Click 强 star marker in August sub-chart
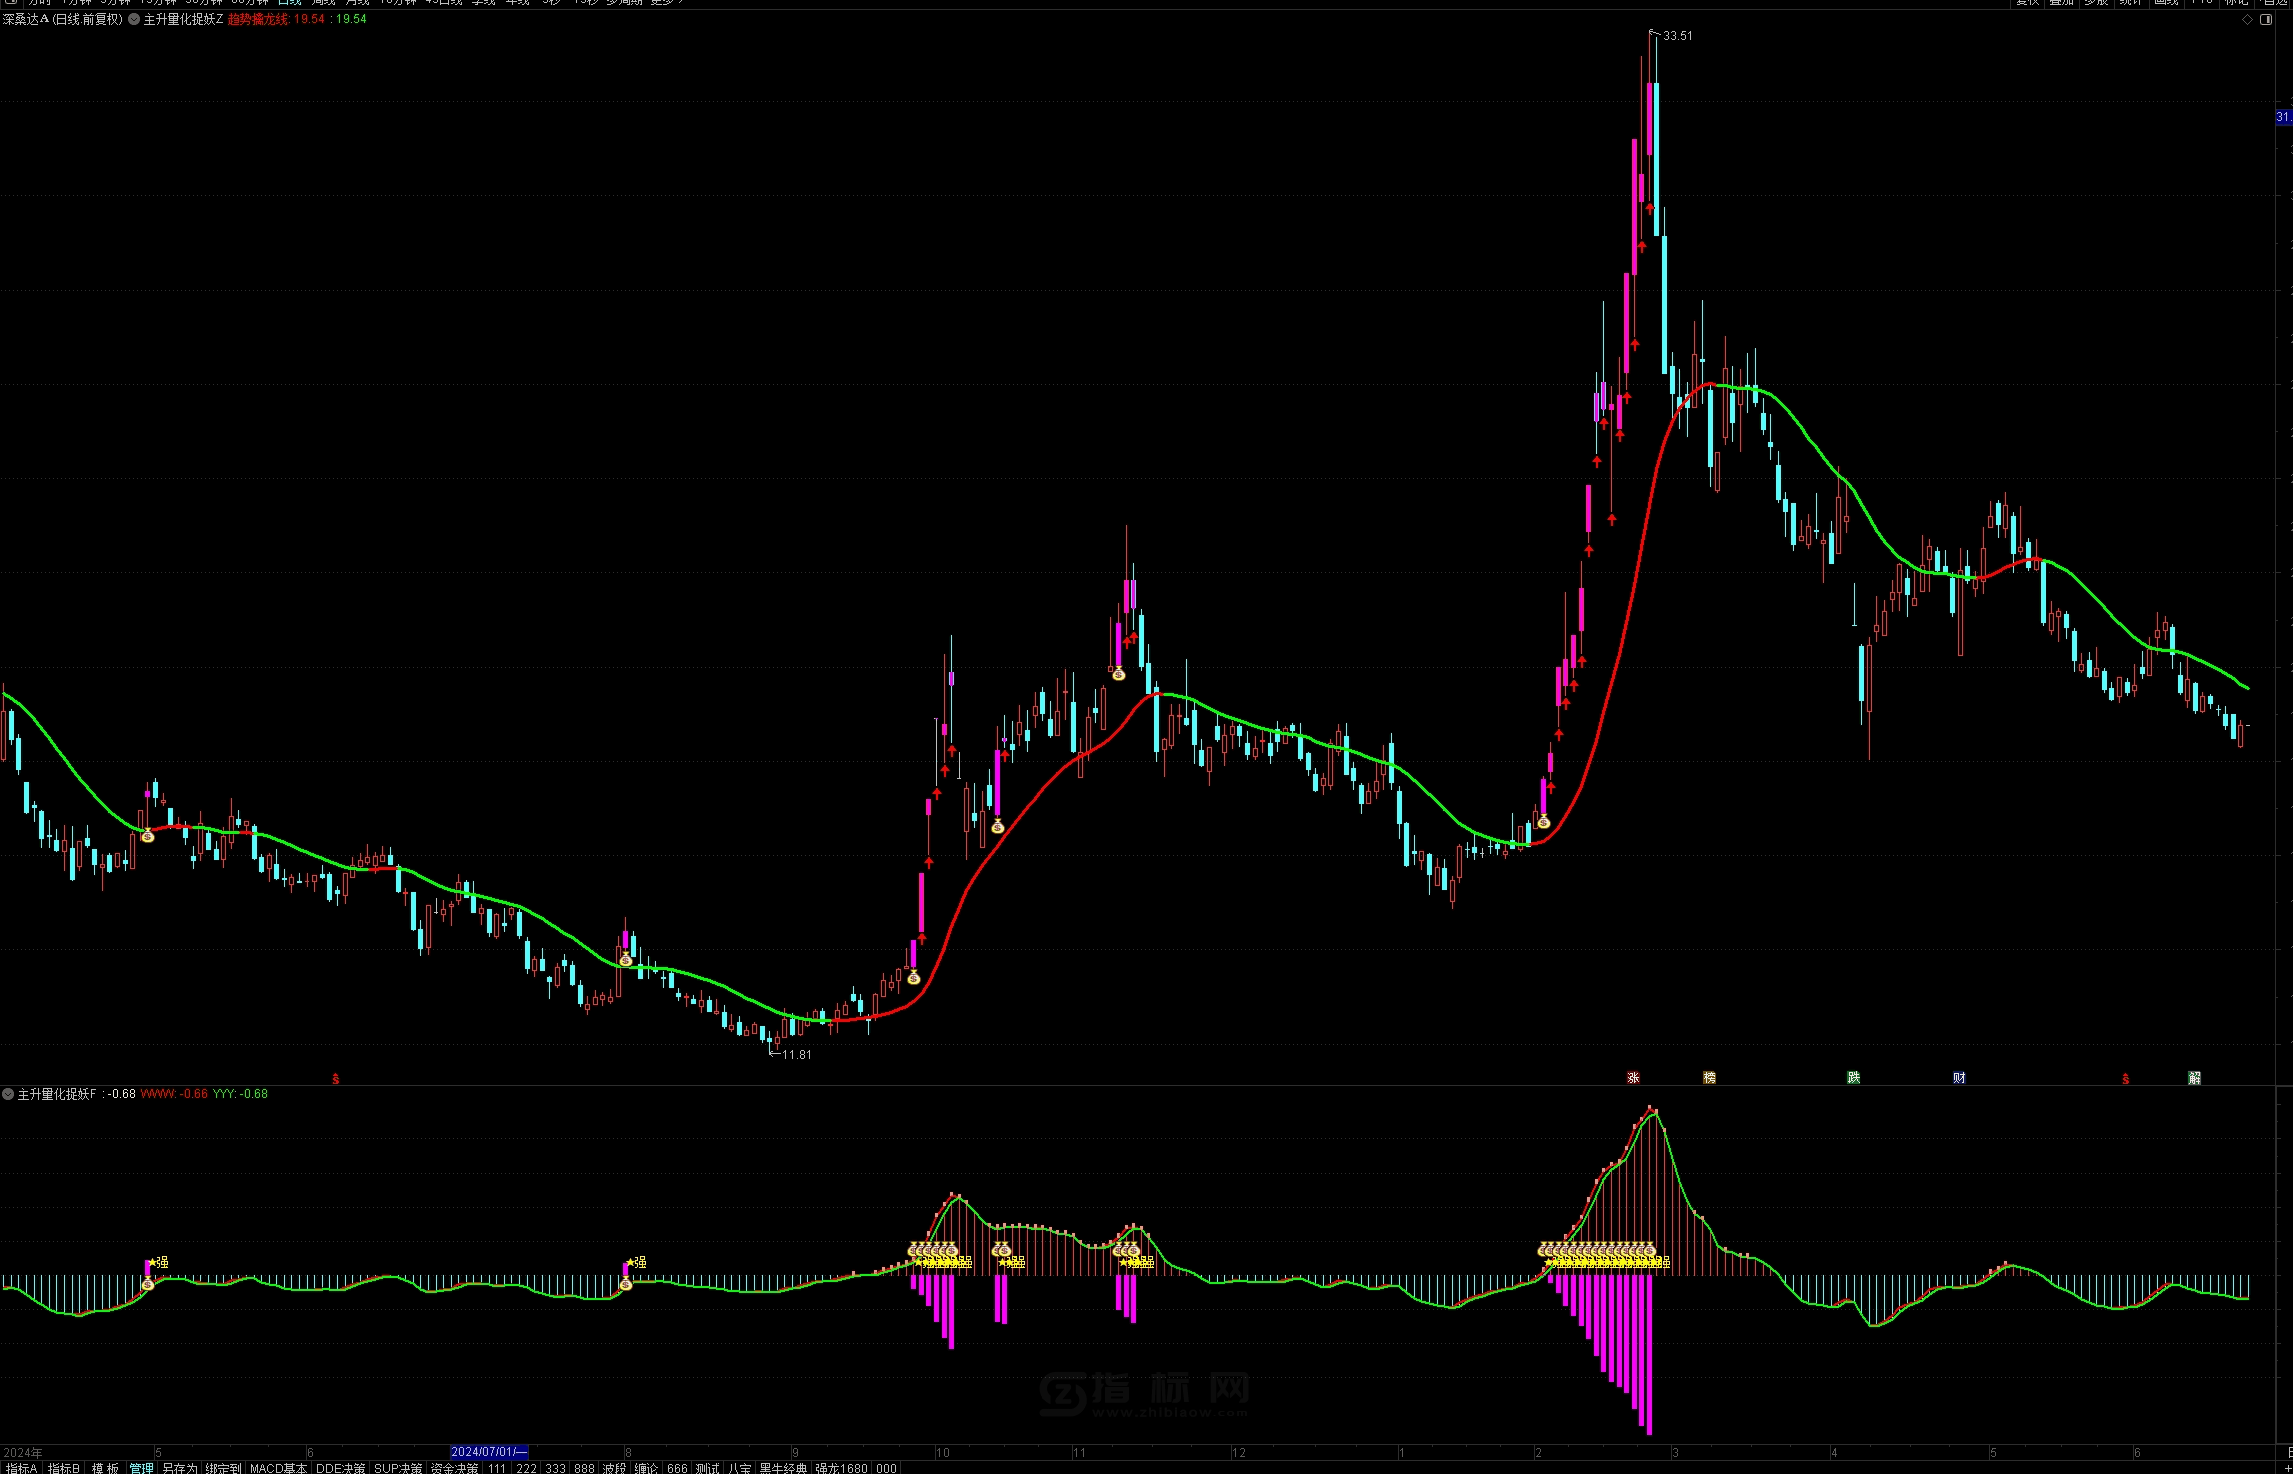The image size is (2293, 1474). (637, 1262)
